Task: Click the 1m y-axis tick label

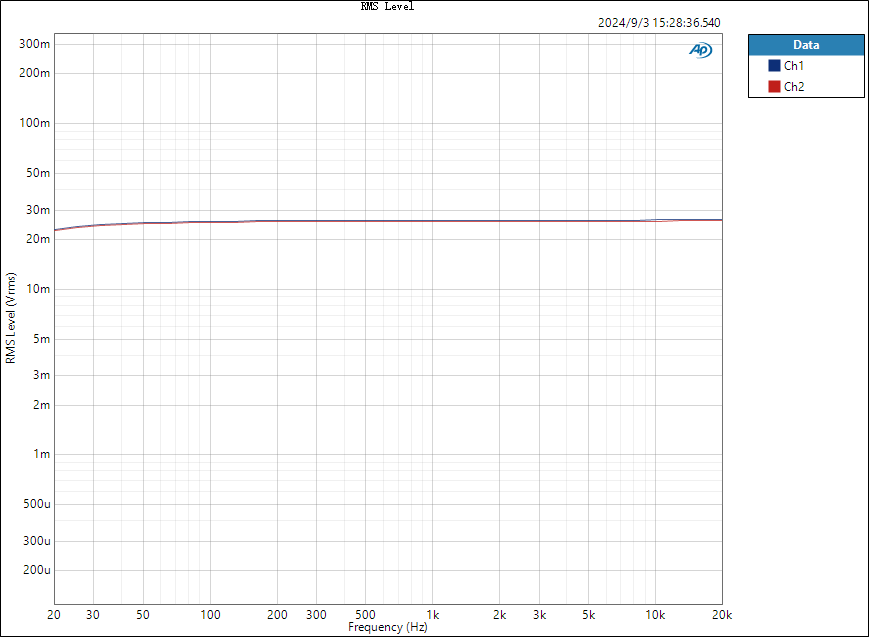Action: (x=41, y=454)
